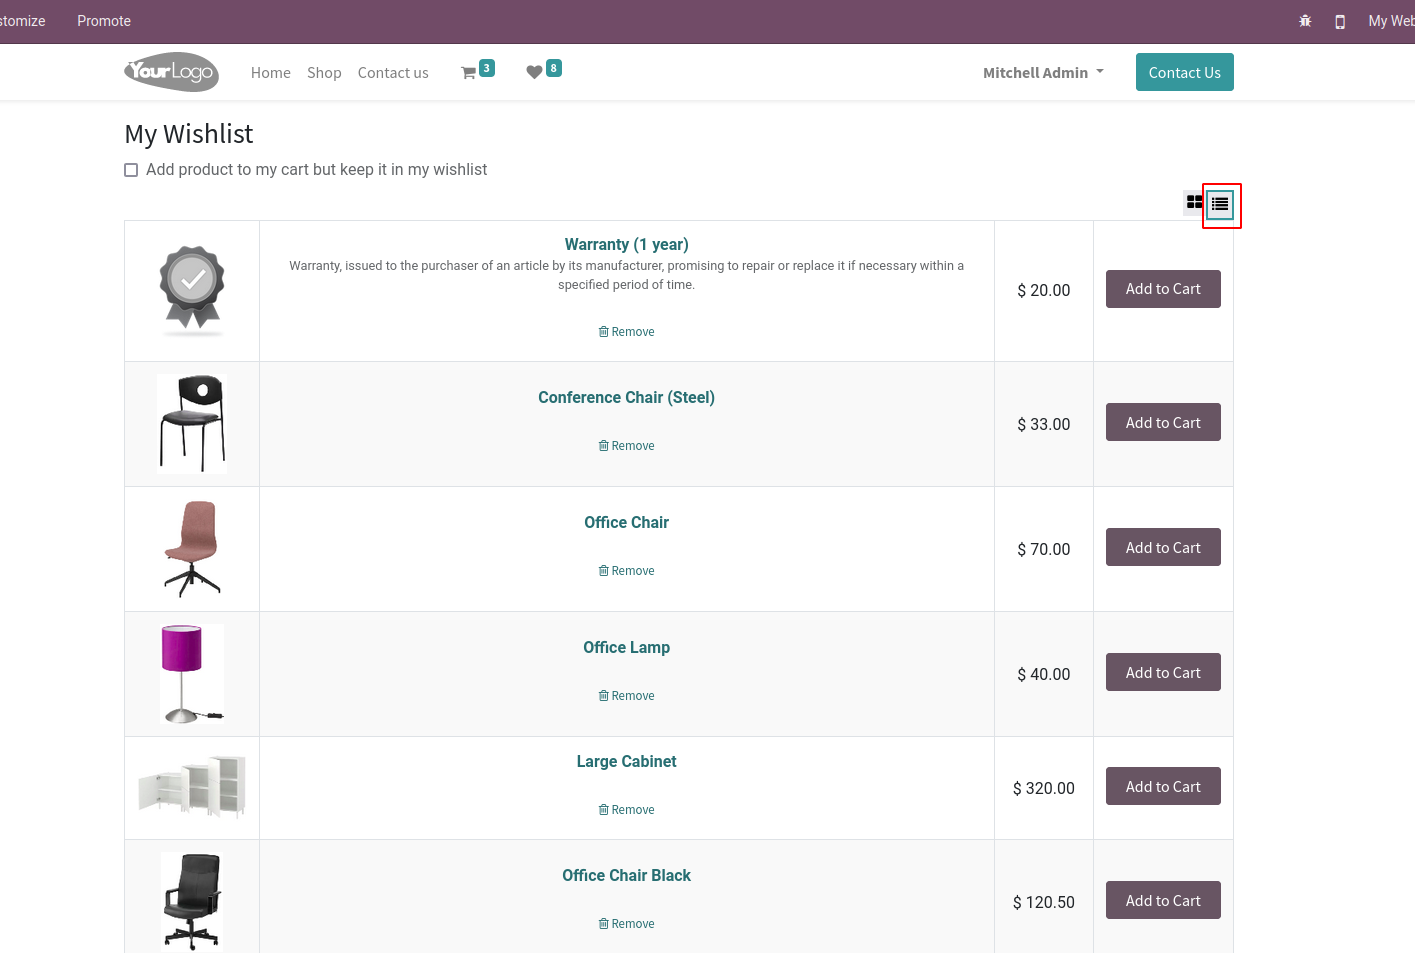This screenshot has height=953, width=1415.
Task: Switch to grid view icon
Action: pyautogui.click(x=1194, y=202)
